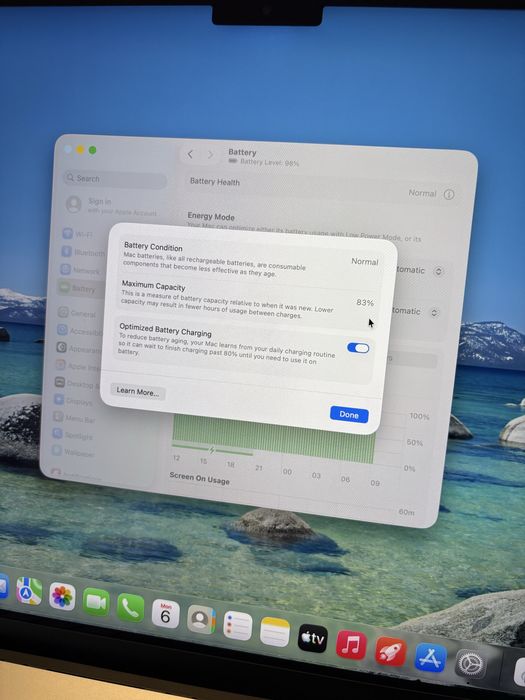
Task: Click the red rocket dock icon
Action: pyautogui.click(x=391, y=651)
